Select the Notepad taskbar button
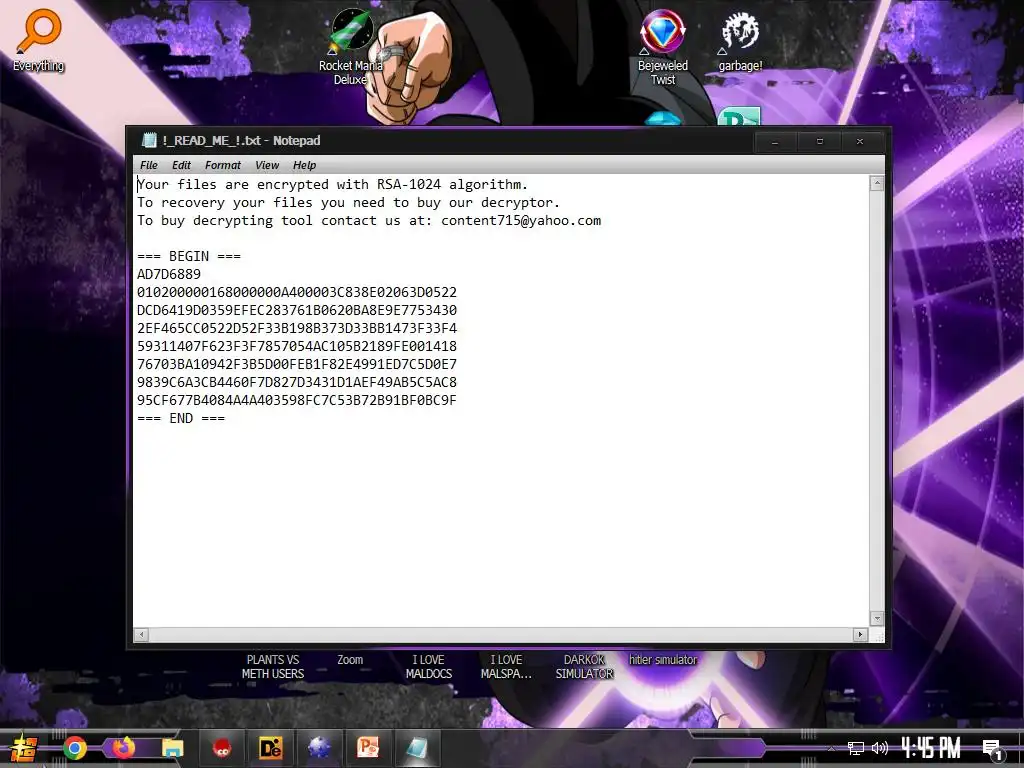 [416, 748]
